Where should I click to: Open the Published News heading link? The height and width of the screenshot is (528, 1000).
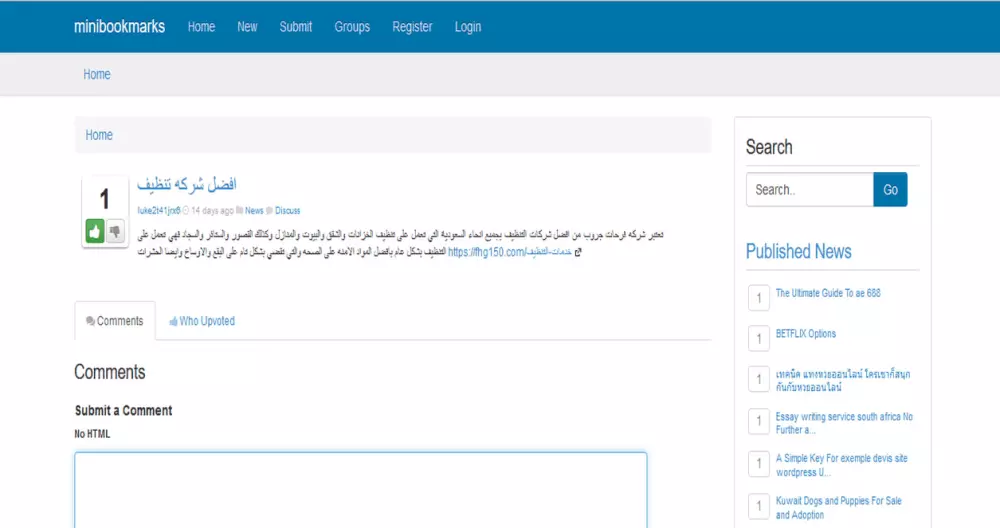tap(798, 251)
